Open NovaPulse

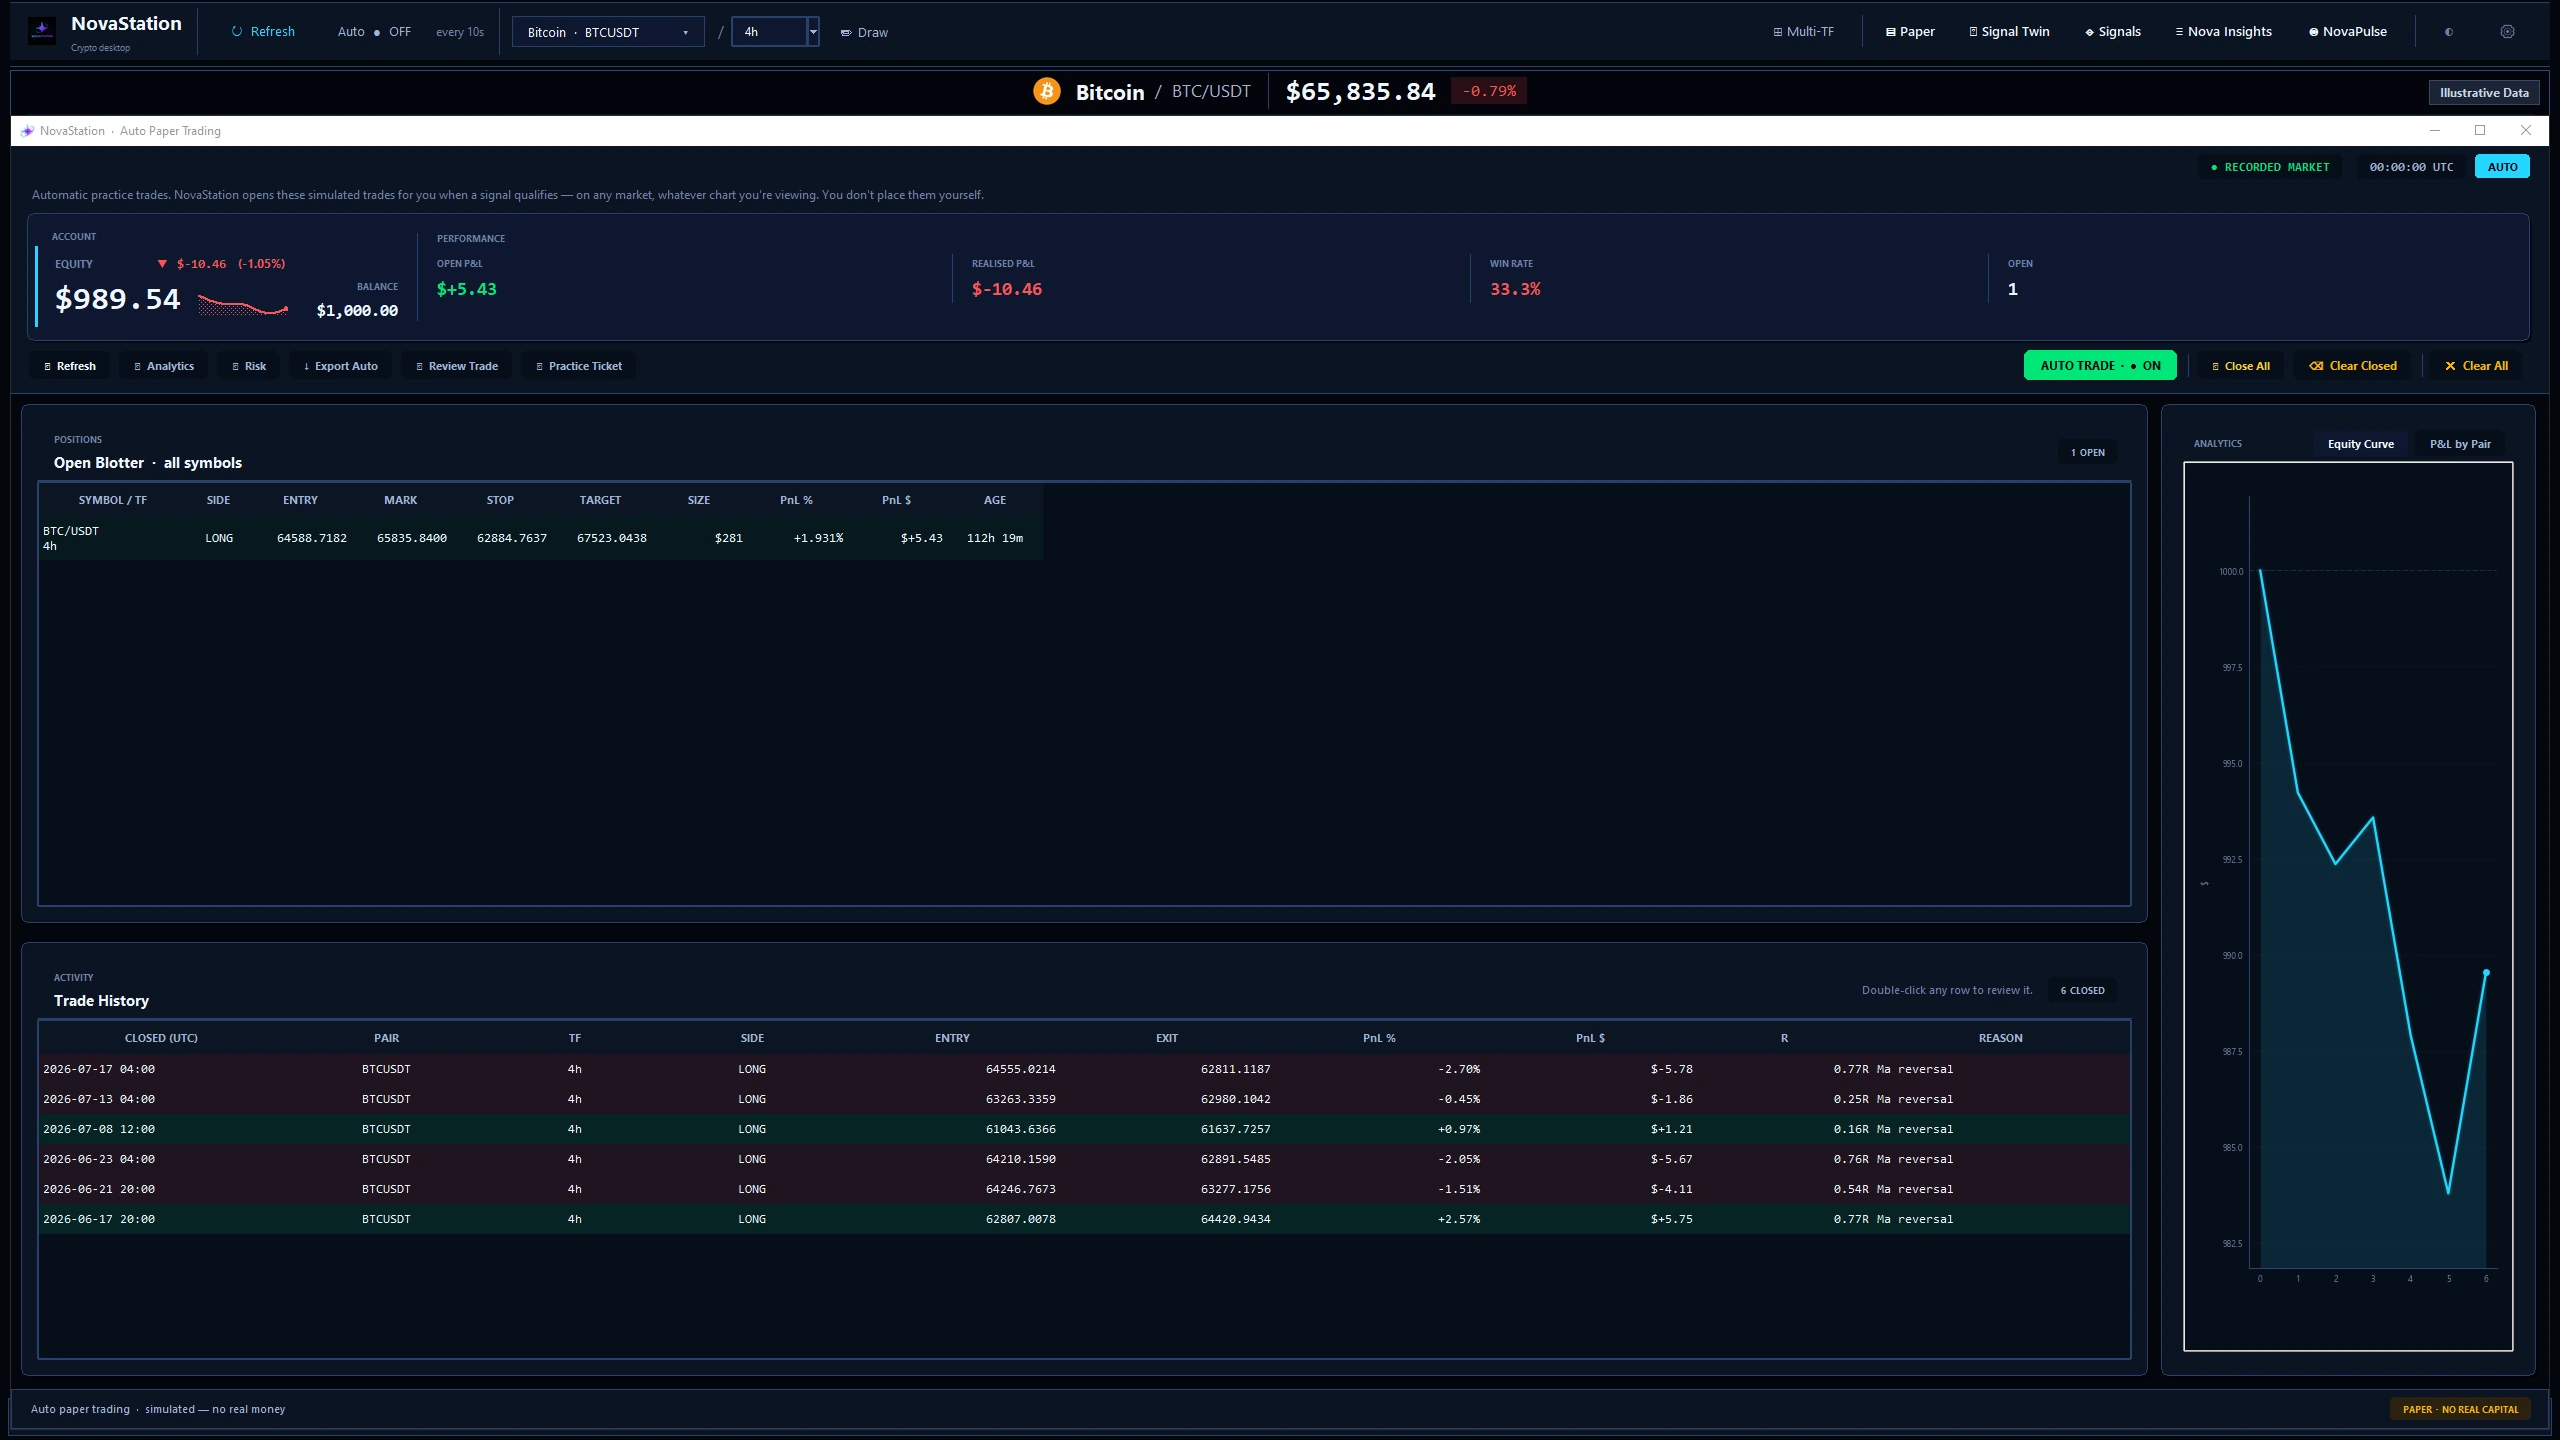pos(2347,31)
